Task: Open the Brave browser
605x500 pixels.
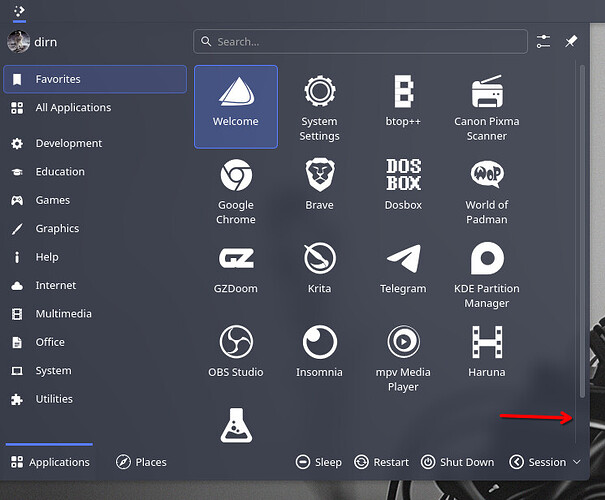Action: 319,190
